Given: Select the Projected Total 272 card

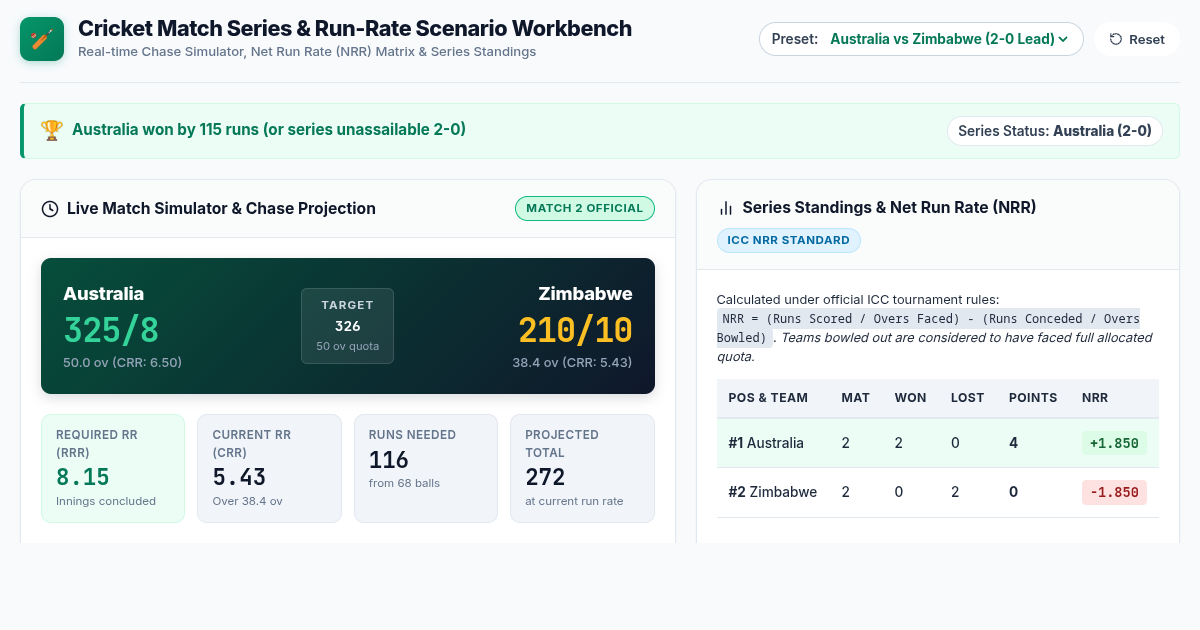Looking at the screenshot, I should click(x=582, y=468).
